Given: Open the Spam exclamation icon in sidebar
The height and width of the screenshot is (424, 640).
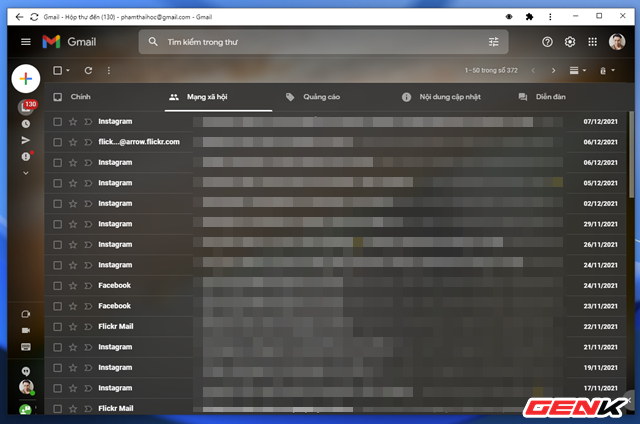Looking at the screenshot, I should tap(26, 156).
